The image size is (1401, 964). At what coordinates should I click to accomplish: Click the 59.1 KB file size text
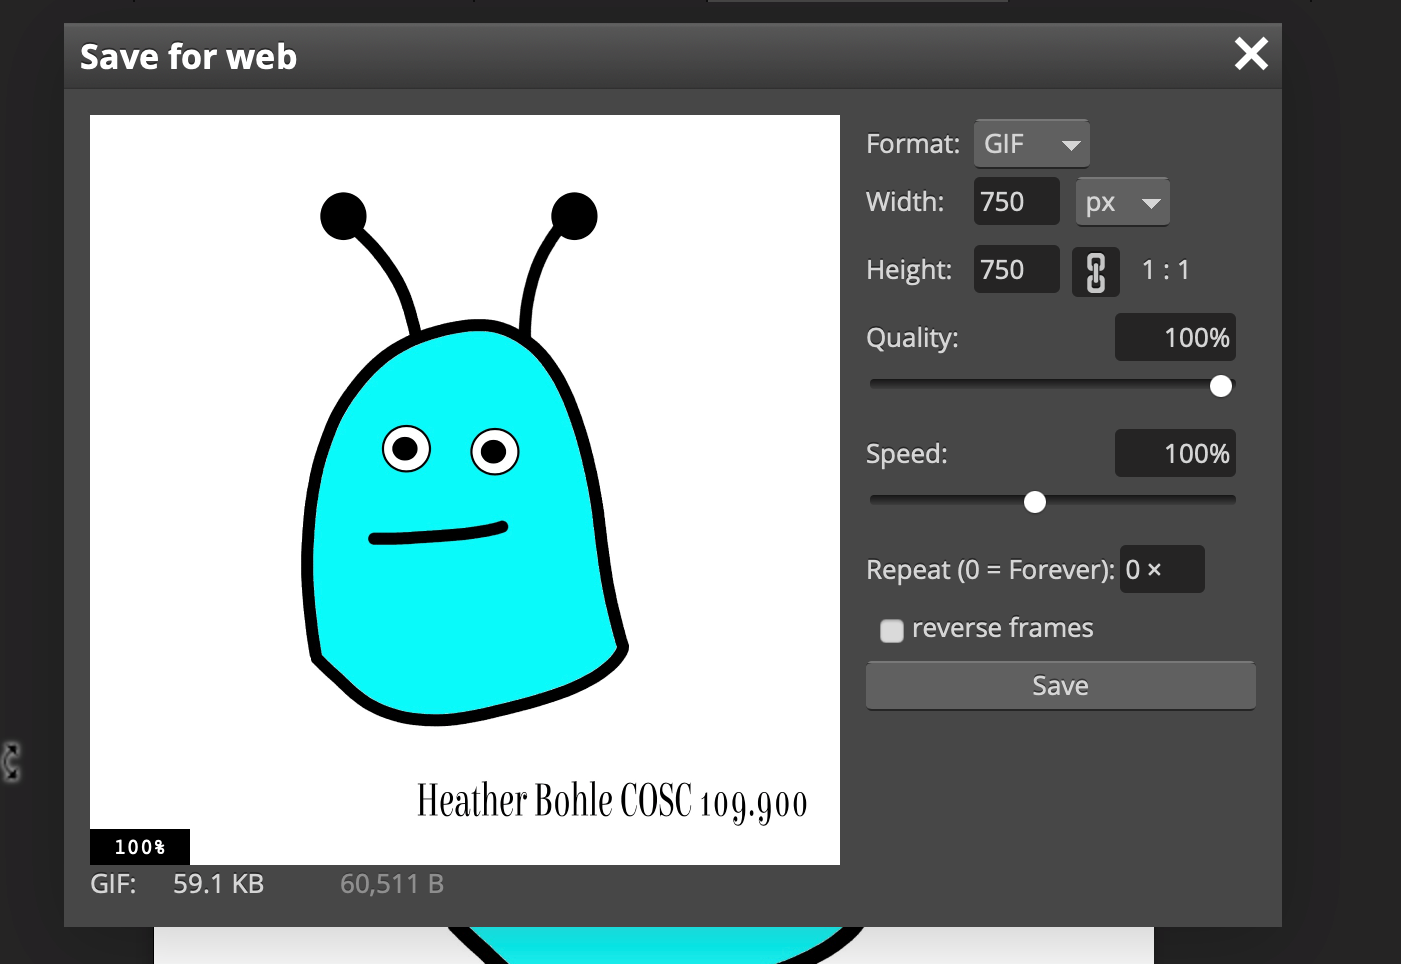coord(218,884)
